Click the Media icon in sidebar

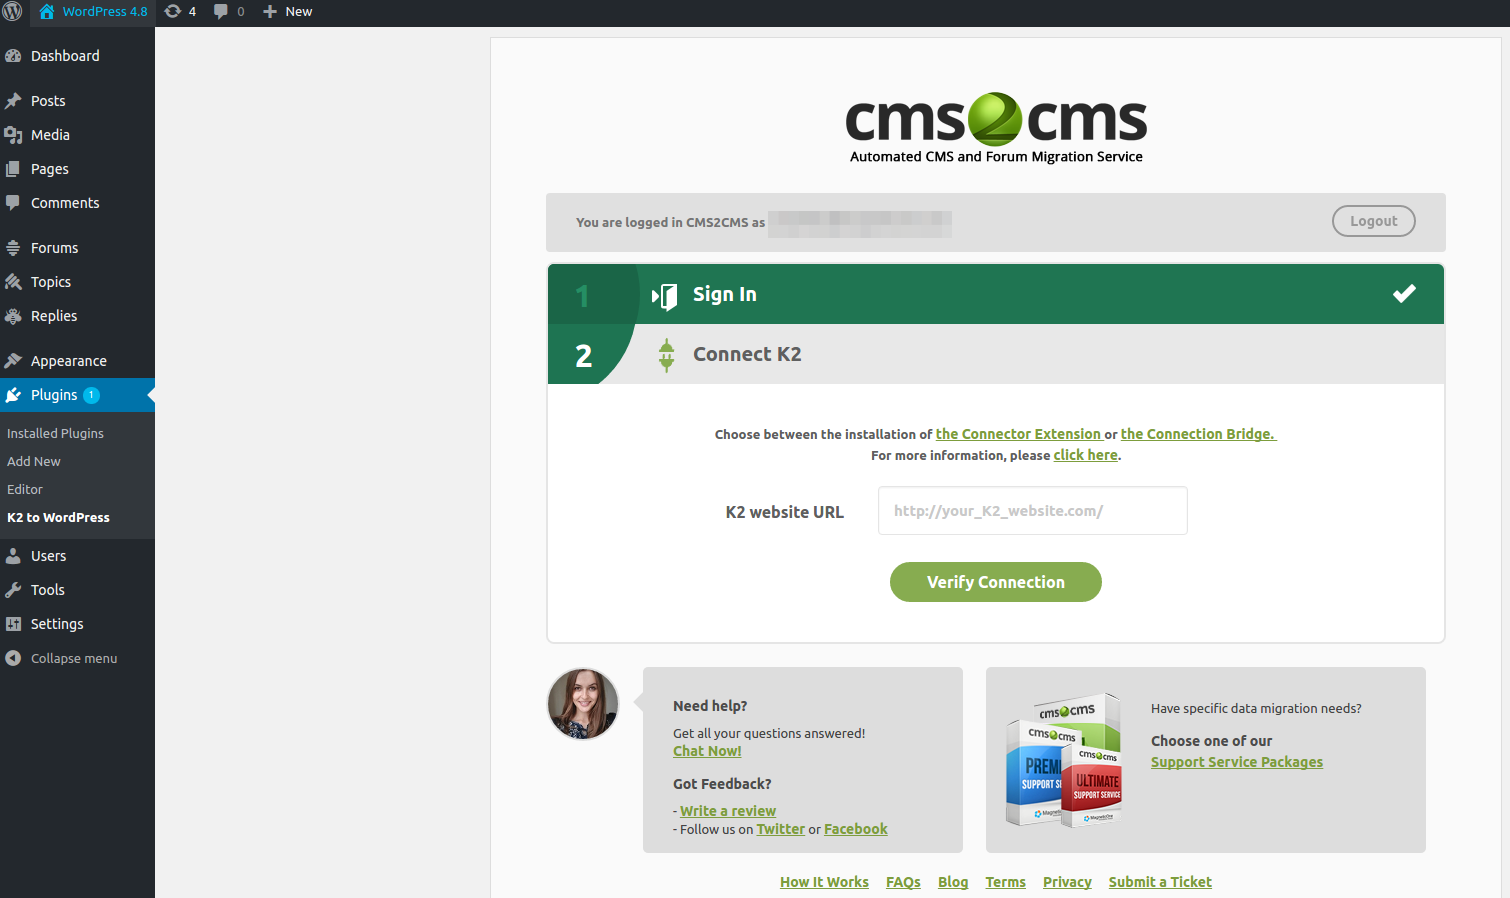pyautogui.click(x=13, y=135)
